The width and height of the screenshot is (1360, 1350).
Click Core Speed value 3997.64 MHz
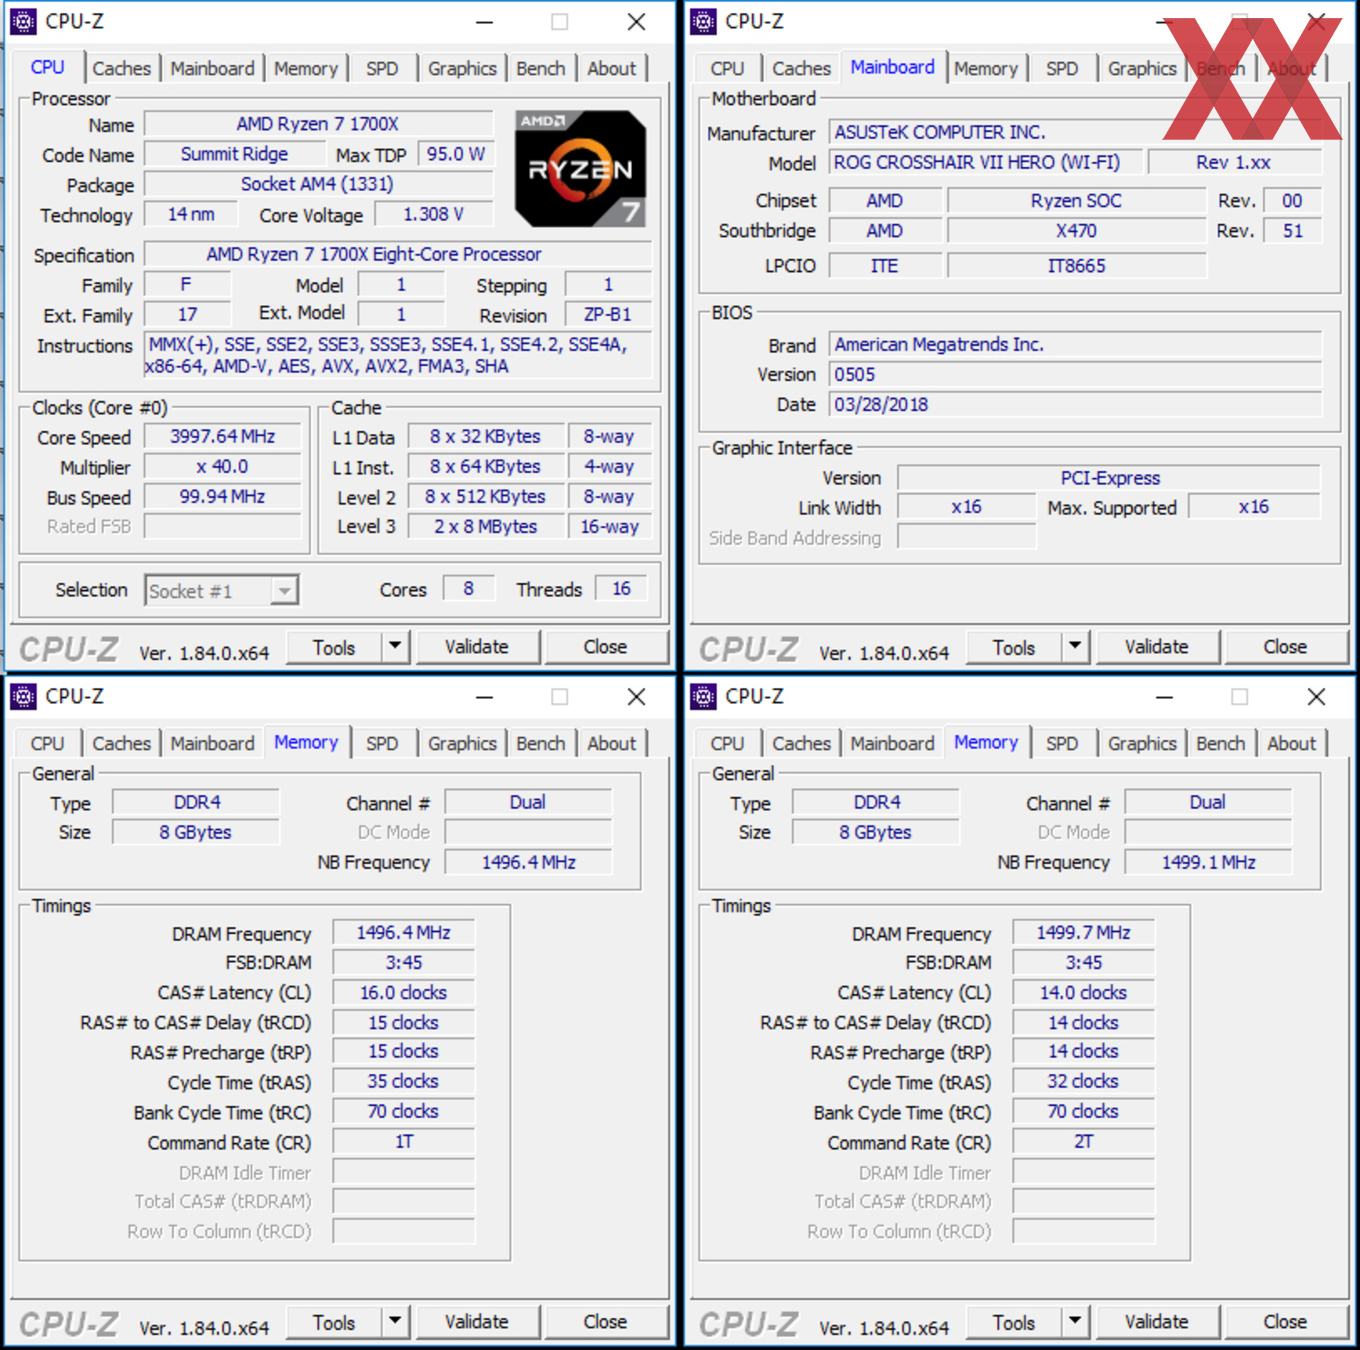222,436
